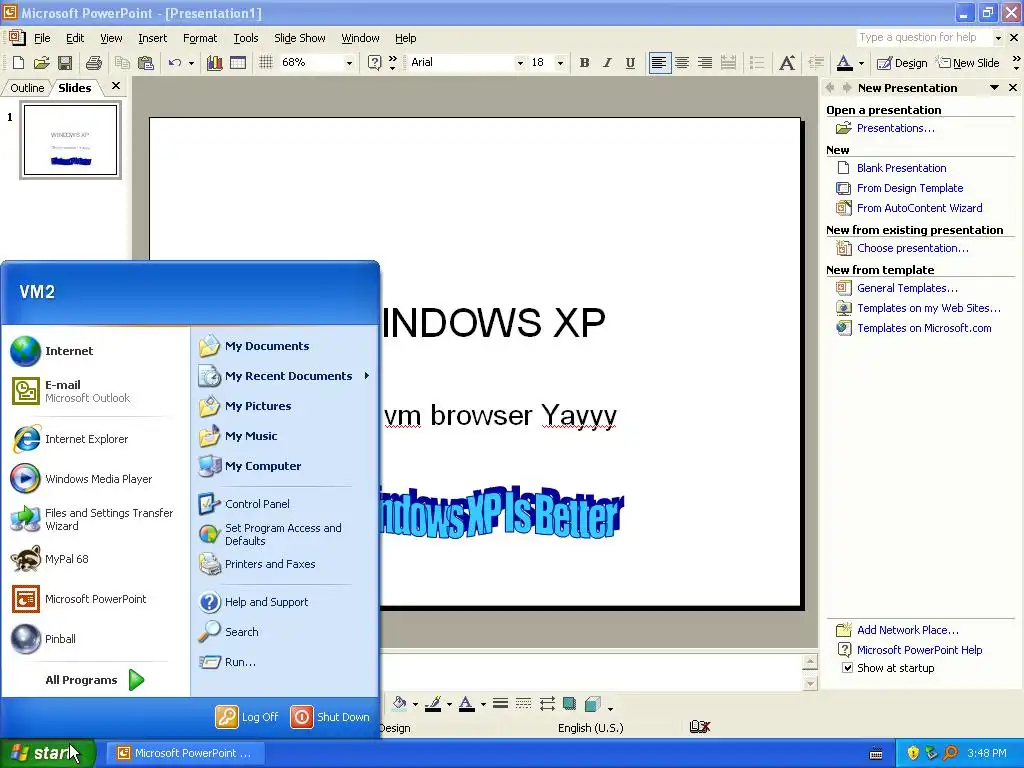Click the toolbar Font Color A swatch

(x=844, y=63)
